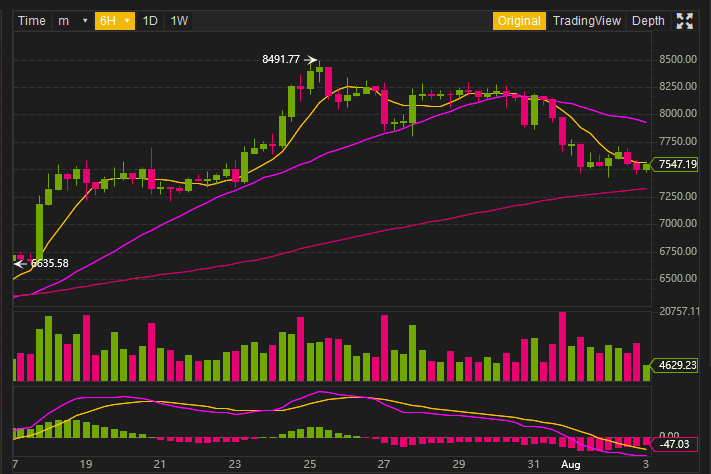Expand the 6H interval dropdown arrow
Viewport: 711px width, 474px height.
127,21
